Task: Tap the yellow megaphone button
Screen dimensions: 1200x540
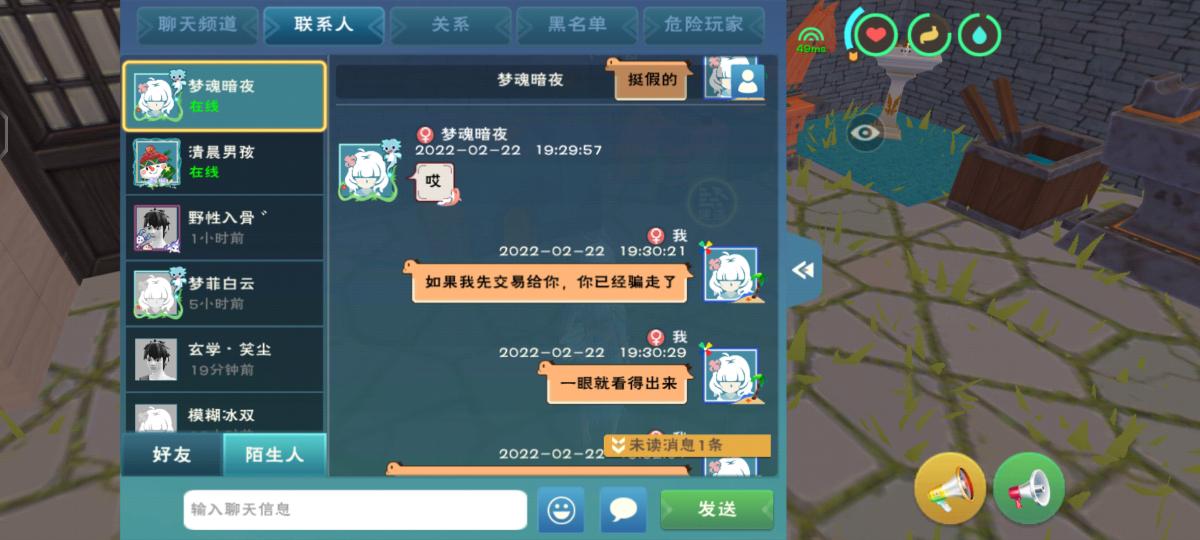Action: (x=950, y=489)
